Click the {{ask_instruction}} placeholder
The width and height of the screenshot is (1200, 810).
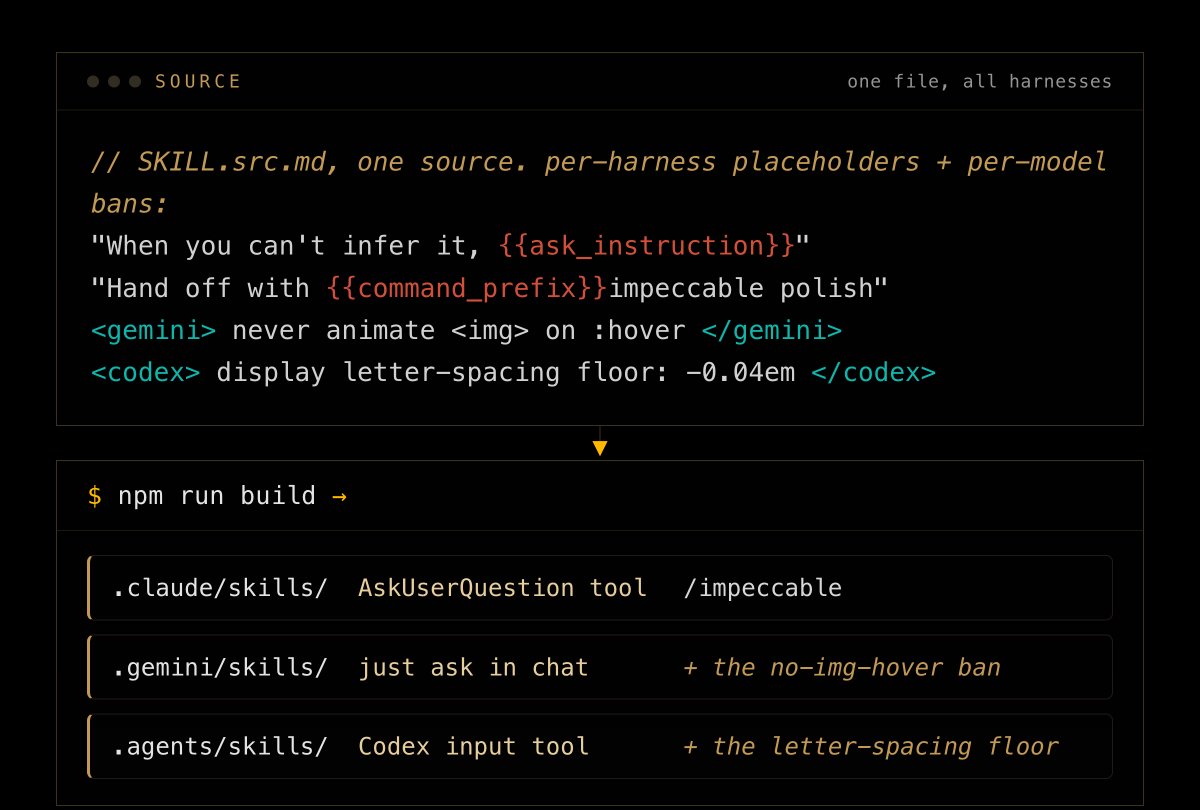647,246
